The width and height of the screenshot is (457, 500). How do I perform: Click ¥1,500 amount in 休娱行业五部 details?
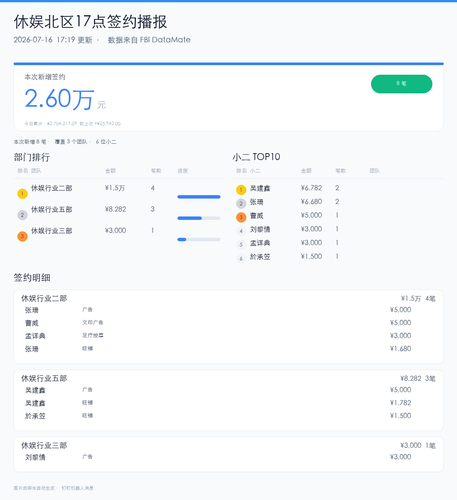(401, 416)
